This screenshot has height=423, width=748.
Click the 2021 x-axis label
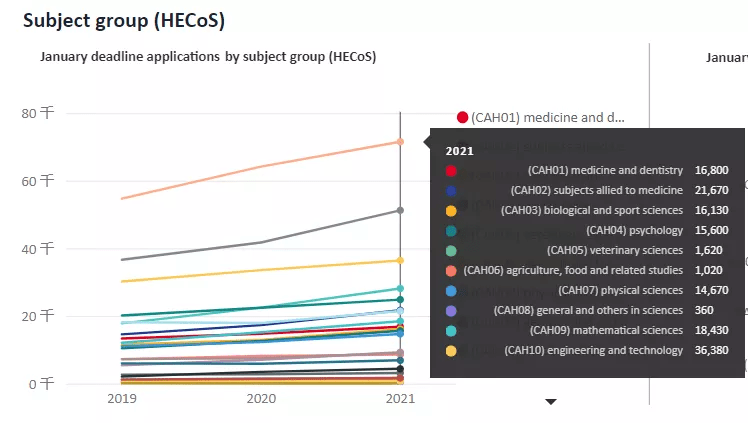pyautogui.click(x=400, y=398)
